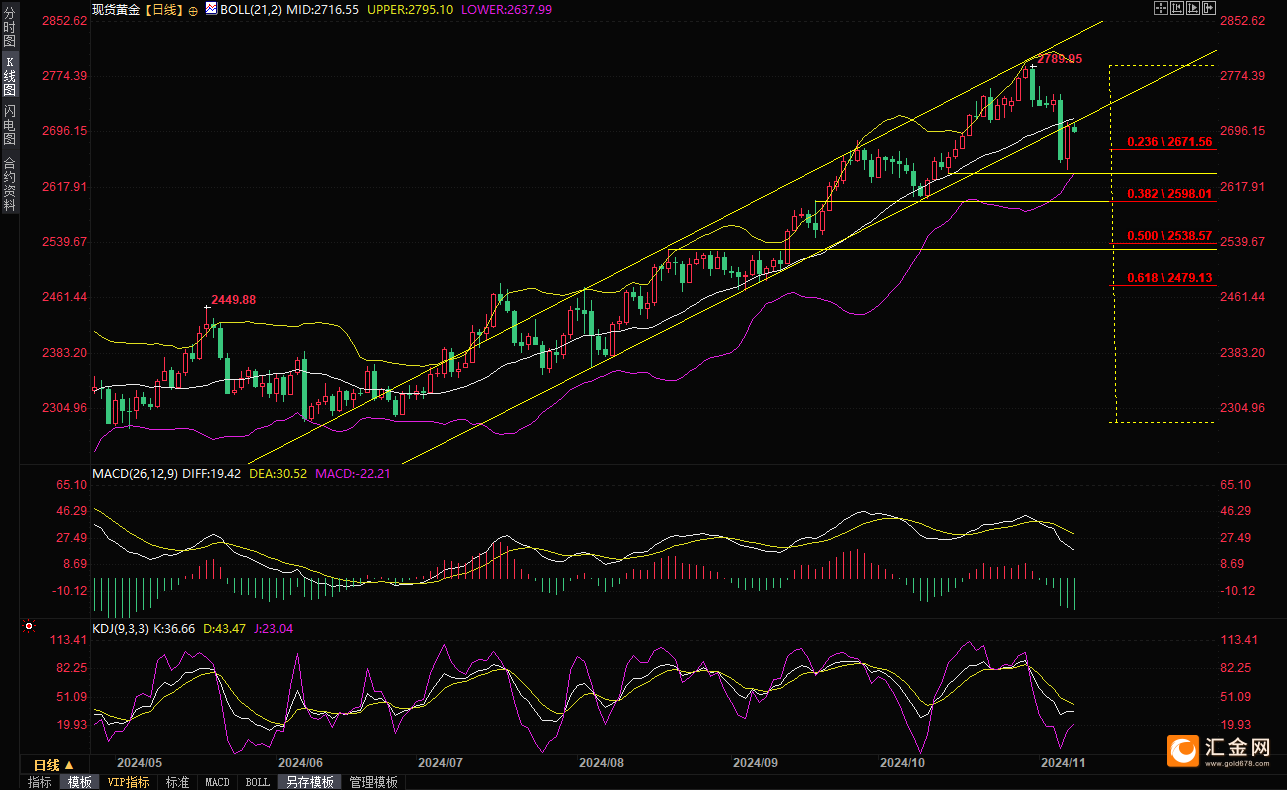The width and height of the screenshot is (1287, 790).
Task: Click the jump-to-latest arrow icon at top right
Action: (1209, 8)
